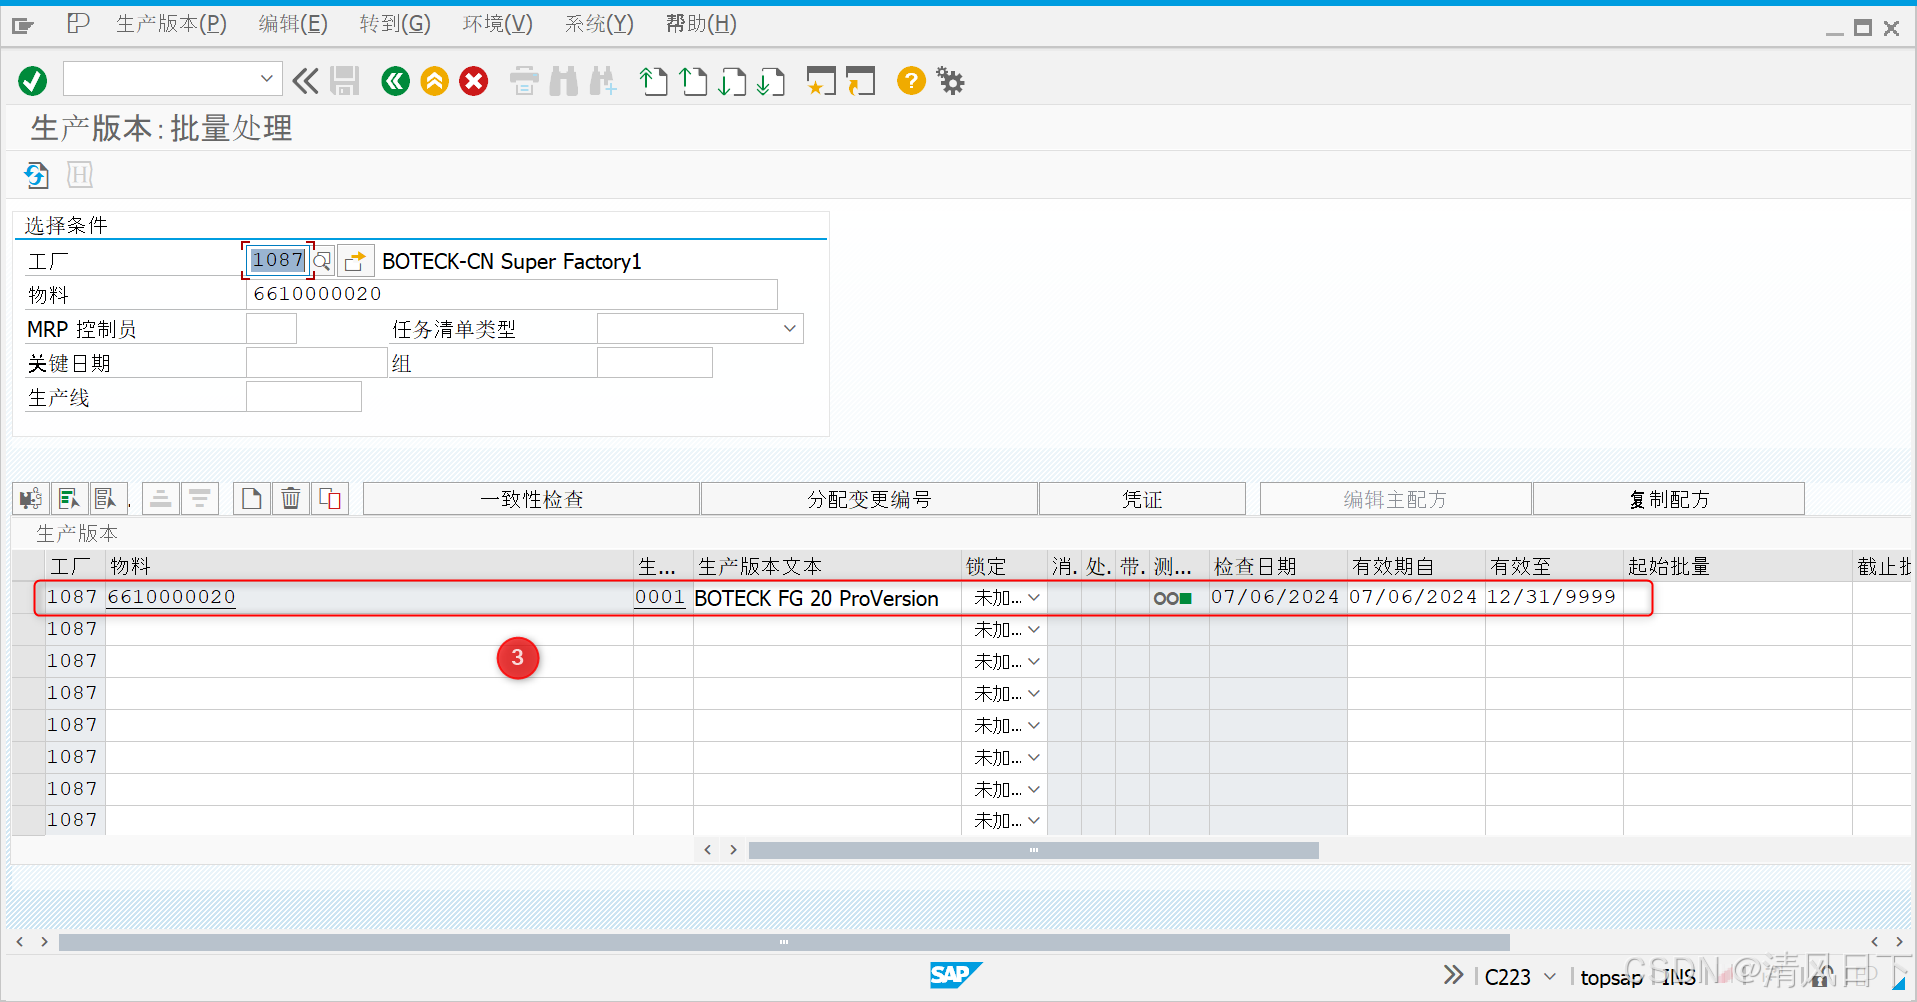Screen dimensions: 1917x1002
Task: Click the green Back icon
Action: click(396, 81)
